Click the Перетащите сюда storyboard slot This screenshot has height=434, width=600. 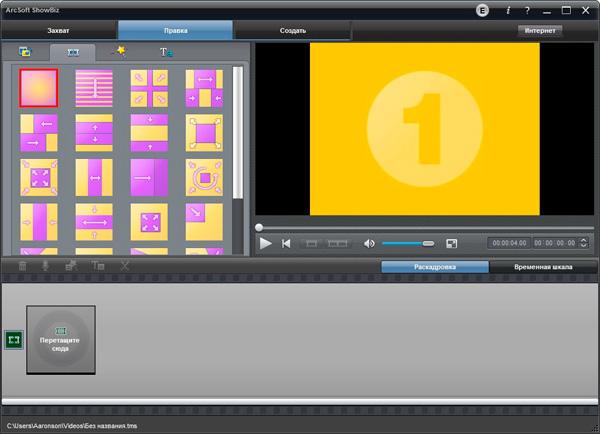pyautogui.click(x=61, y=340)
